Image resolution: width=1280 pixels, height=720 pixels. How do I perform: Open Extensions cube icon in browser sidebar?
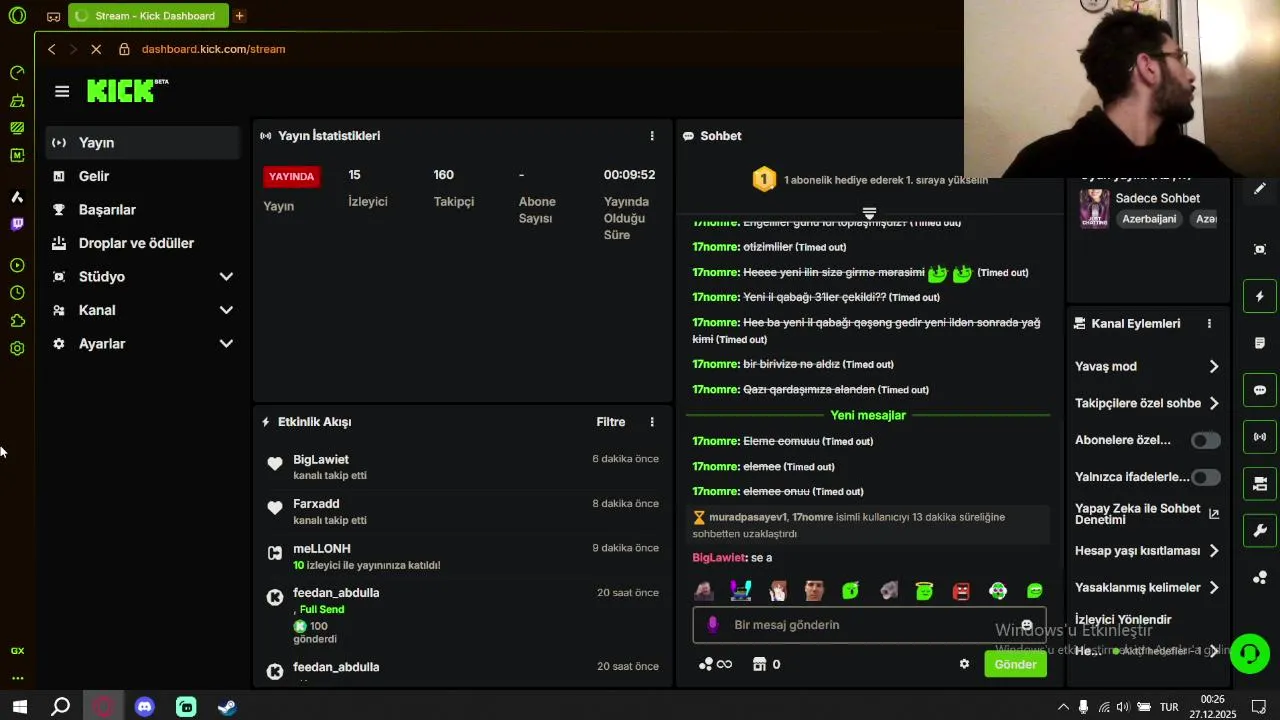tap(17, 321)
